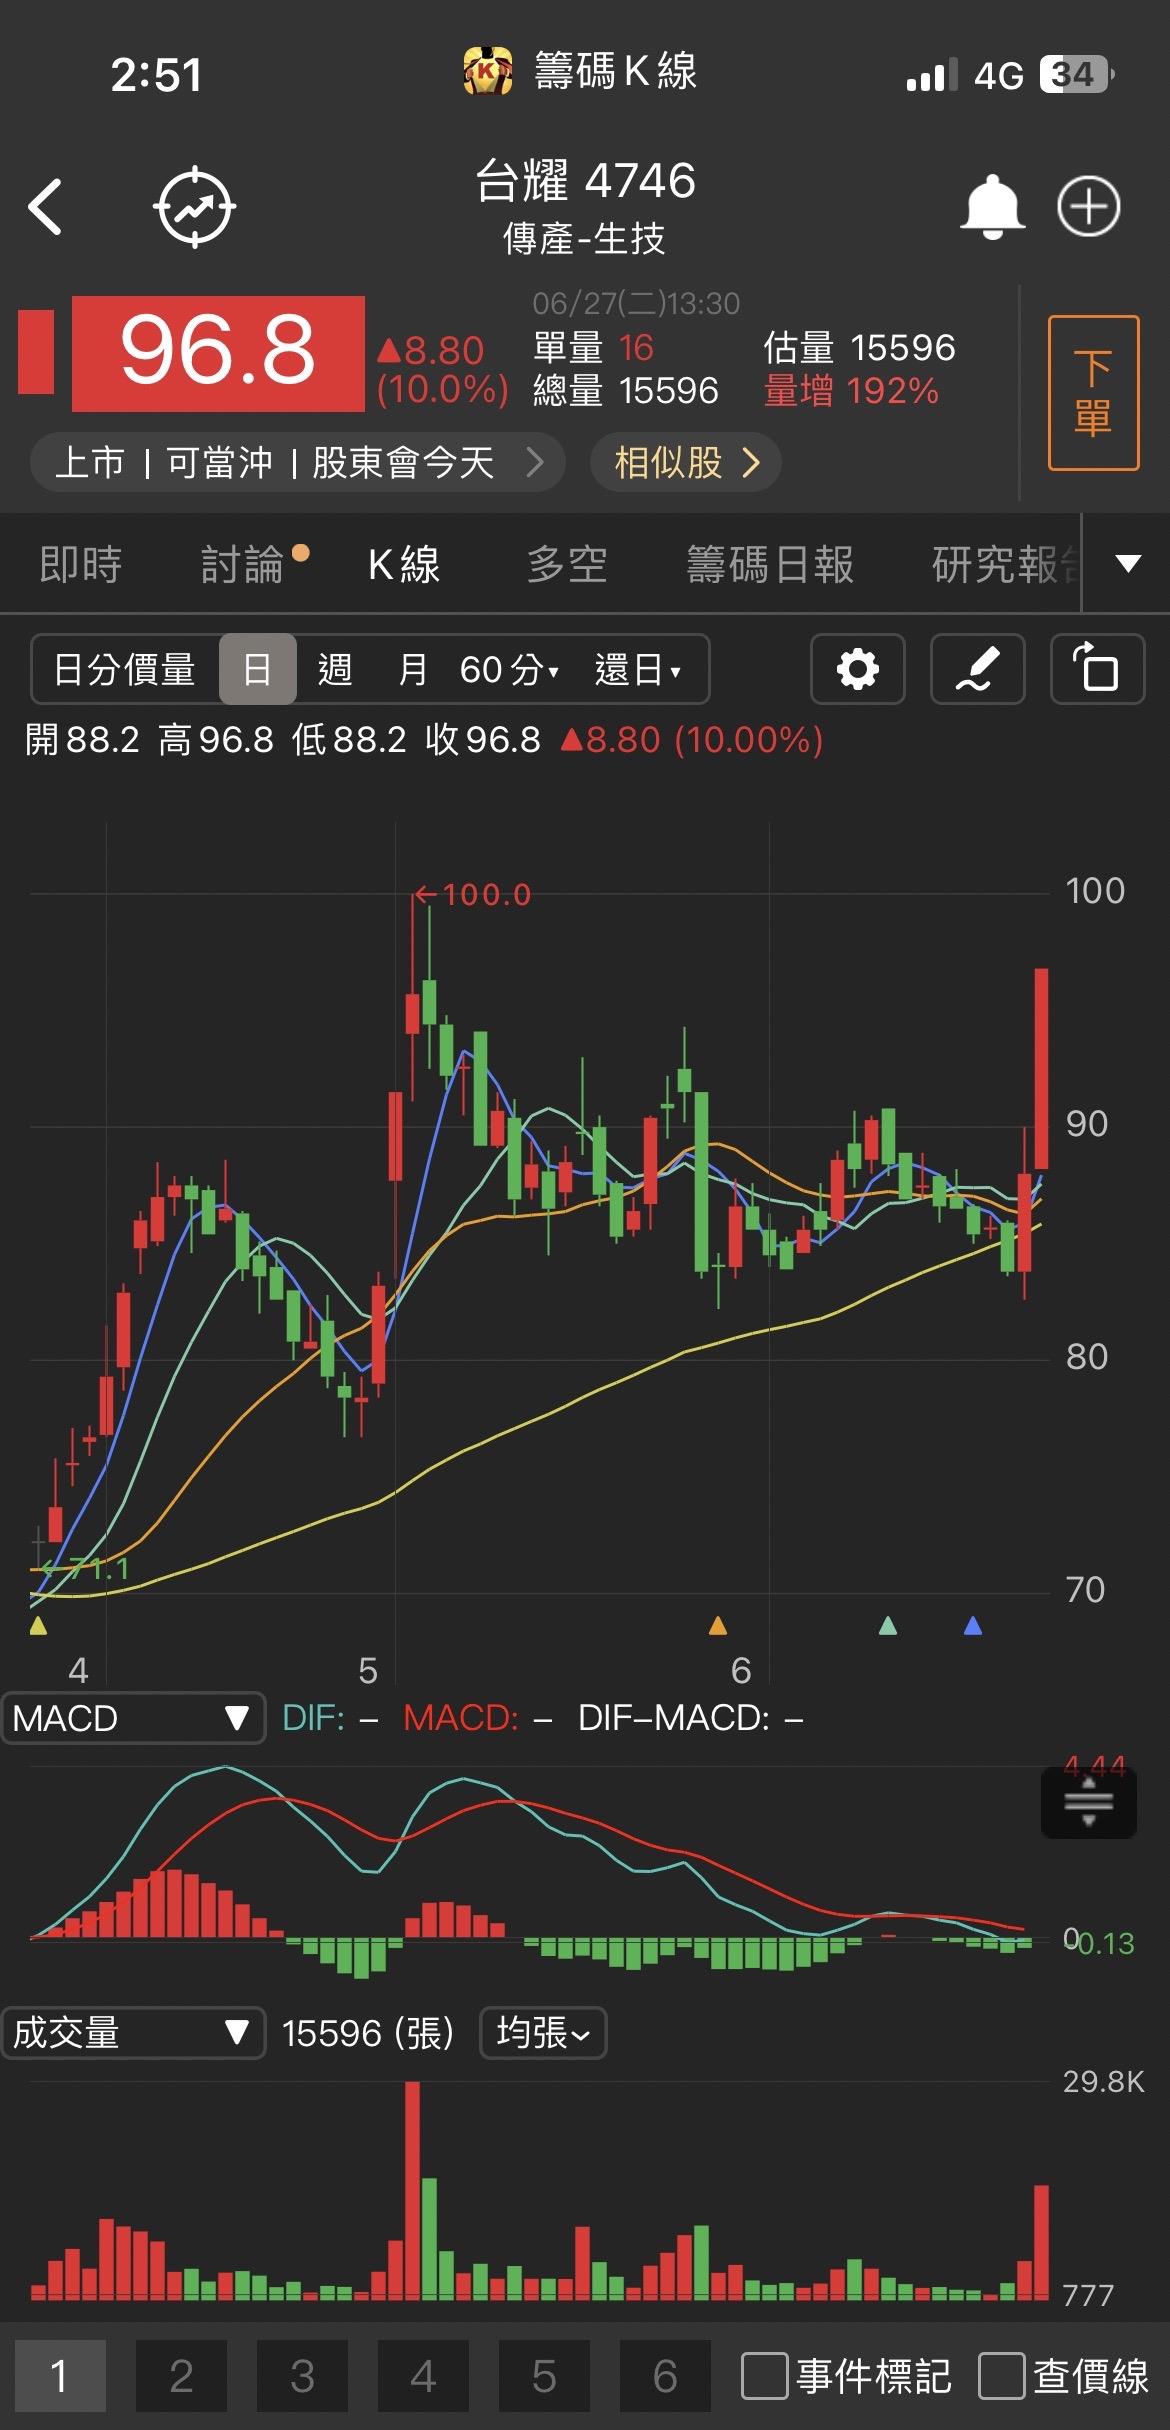Tap the latest tall red candlestick
Screen dimensions: 1170x2430
1041,1068
